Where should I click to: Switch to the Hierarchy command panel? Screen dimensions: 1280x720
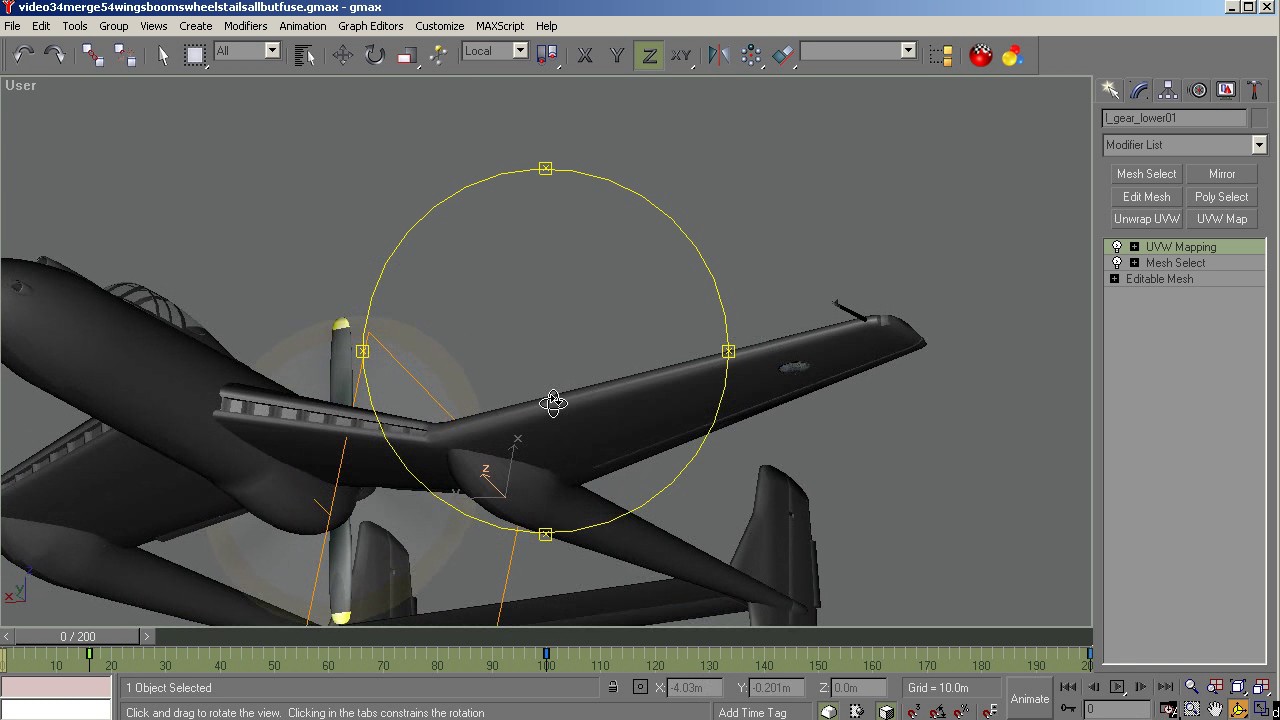1168,90
